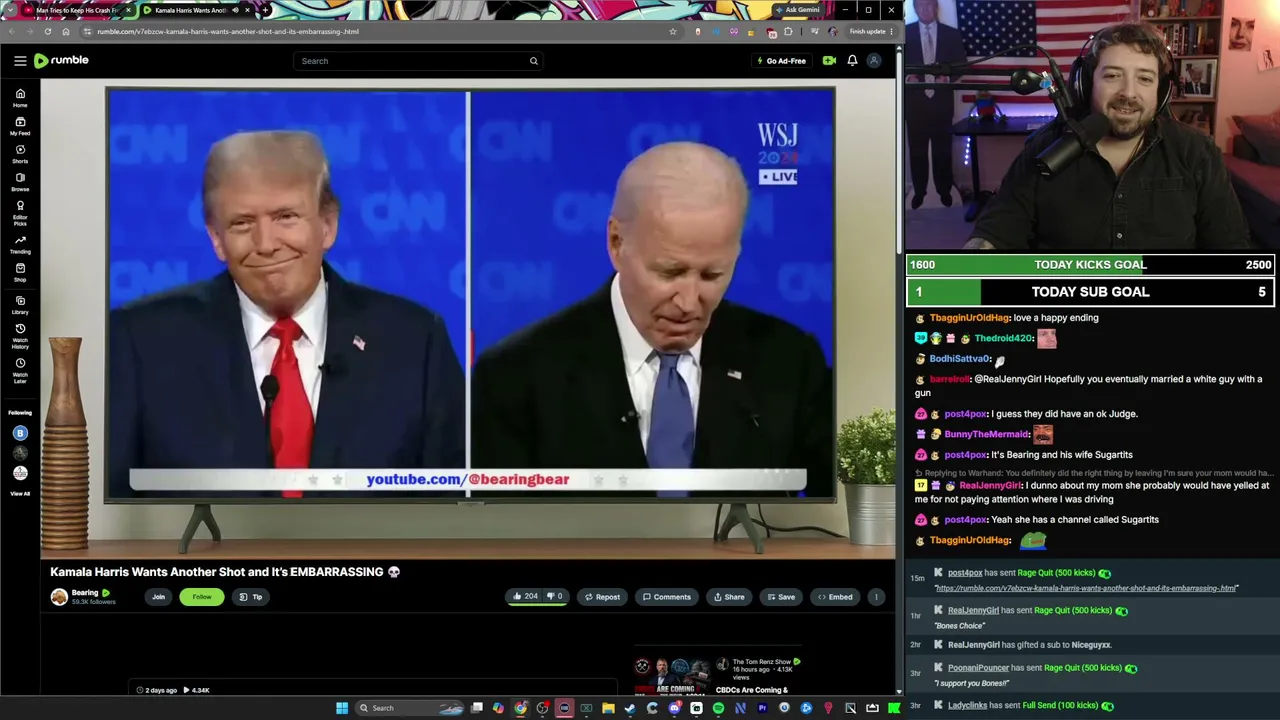Open My Feed in sidebar
1280x720 pixels.
[20, 125]
